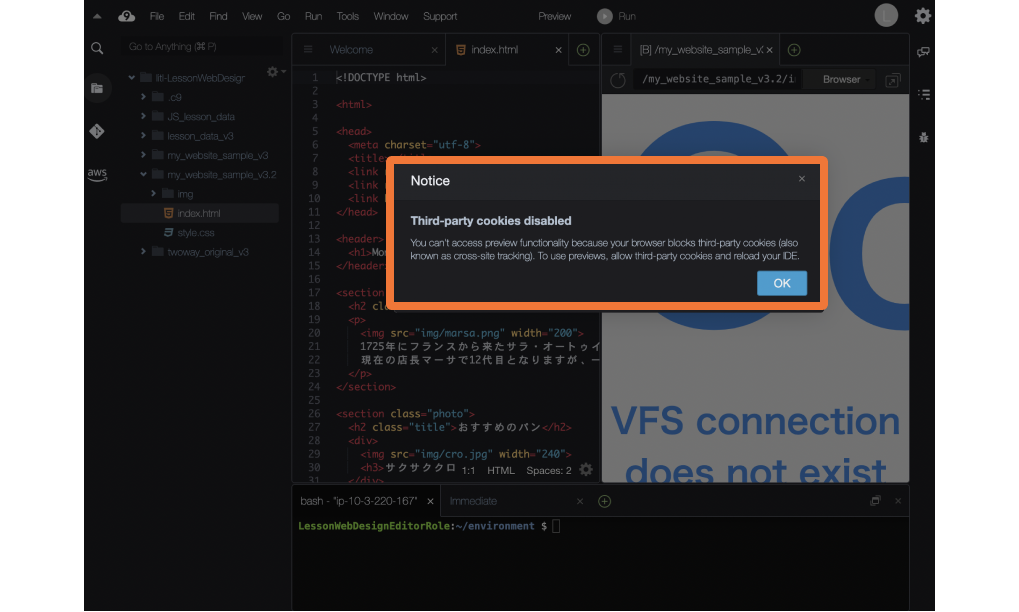Click the Run button in toolbar
This screenshot has height=612, width=1019.
(617, 16)
